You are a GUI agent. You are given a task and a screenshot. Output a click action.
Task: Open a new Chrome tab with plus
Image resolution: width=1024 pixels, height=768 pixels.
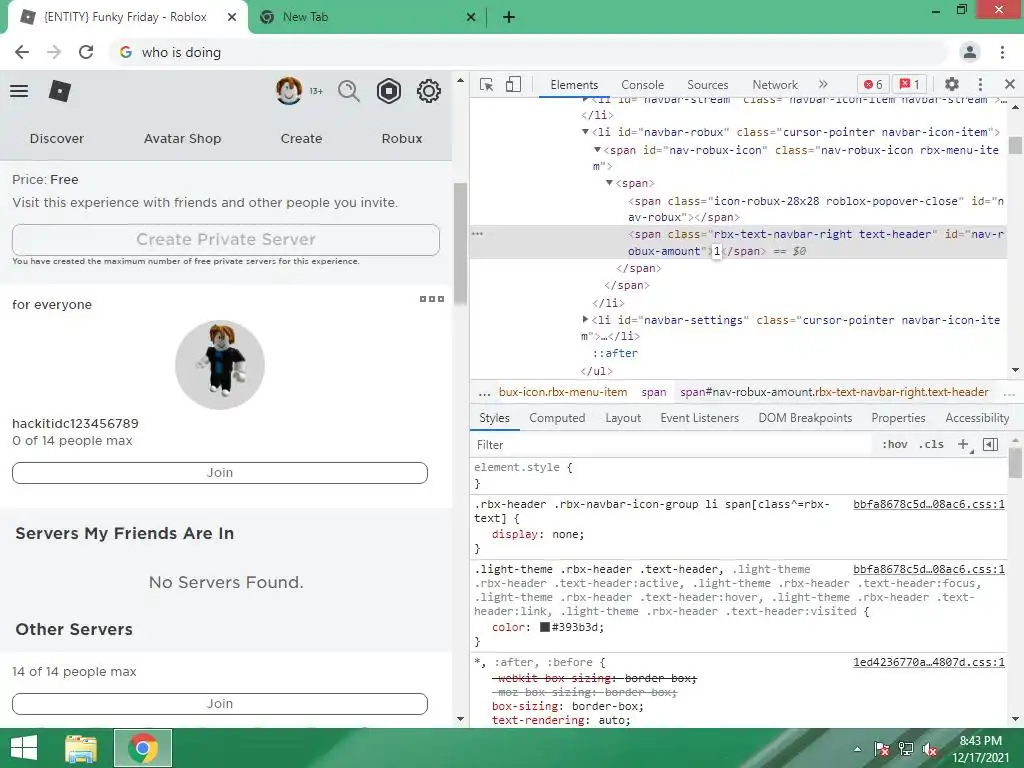click(x=509, y=18)
